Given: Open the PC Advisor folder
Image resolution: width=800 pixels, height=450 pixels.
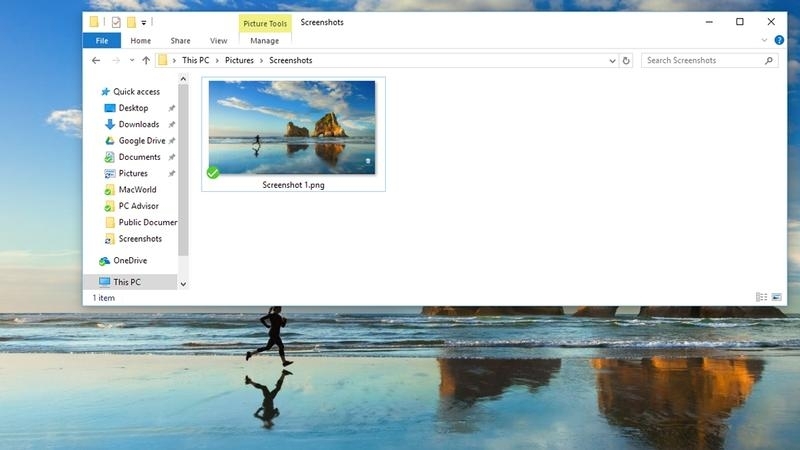Looking at the screenshot, I should (138, 206).
